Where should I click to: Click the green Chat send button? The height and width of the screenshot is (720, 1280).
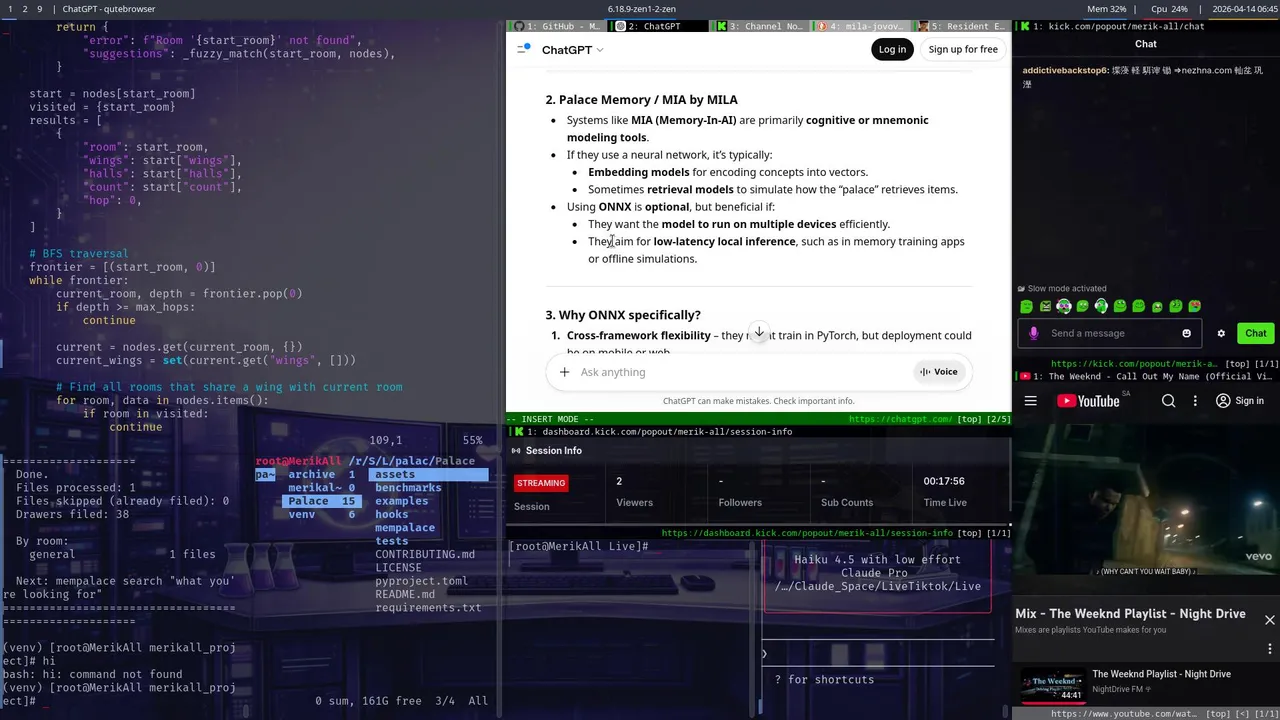pos(1256,333)
